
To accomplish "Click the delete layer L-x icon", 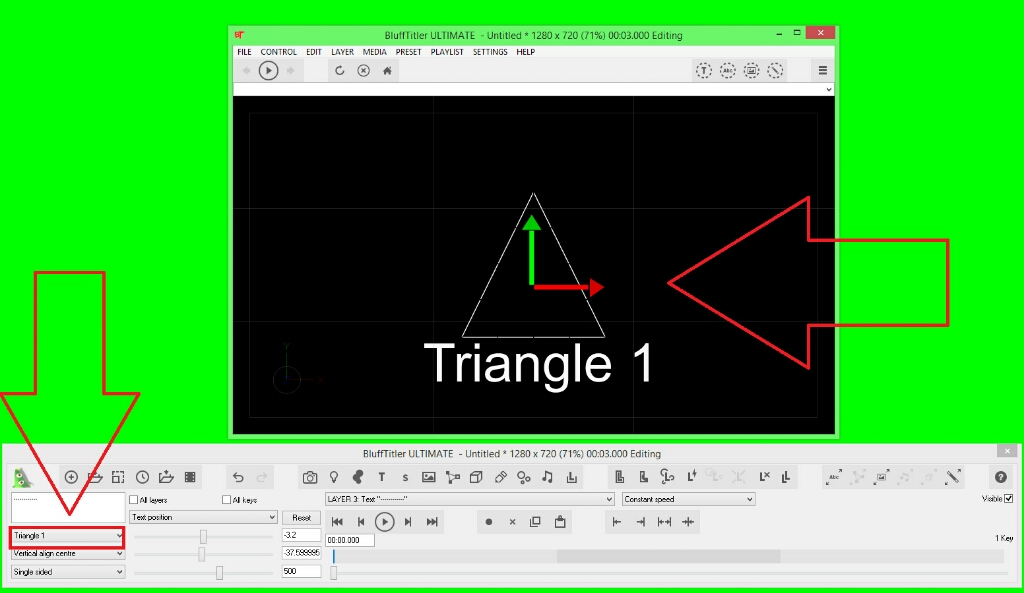I will click(x=764, y=477).
